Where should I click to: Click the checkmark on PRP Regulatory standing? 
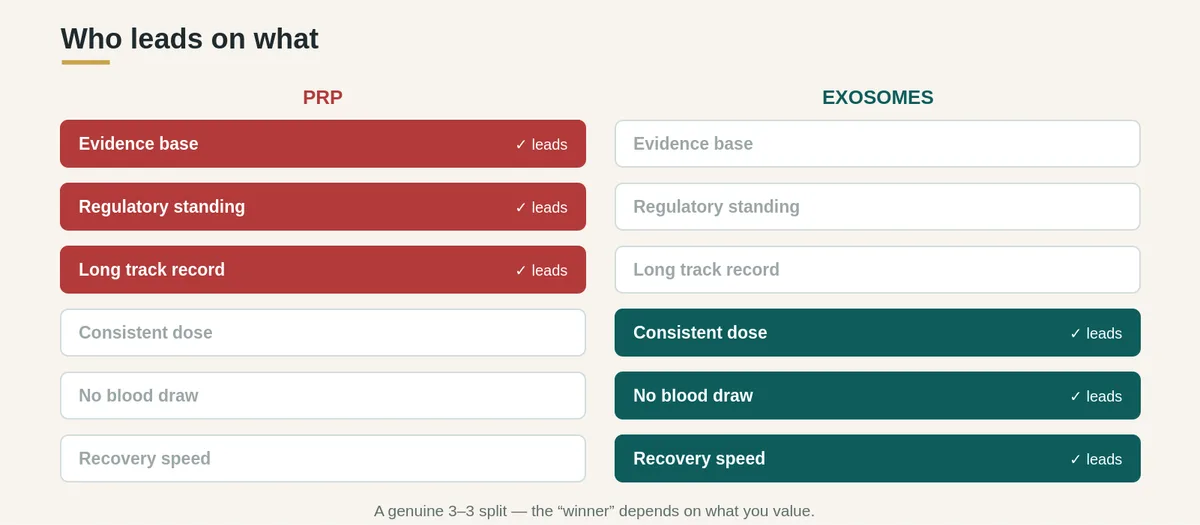pyautogui.click(x=521, y=207)
